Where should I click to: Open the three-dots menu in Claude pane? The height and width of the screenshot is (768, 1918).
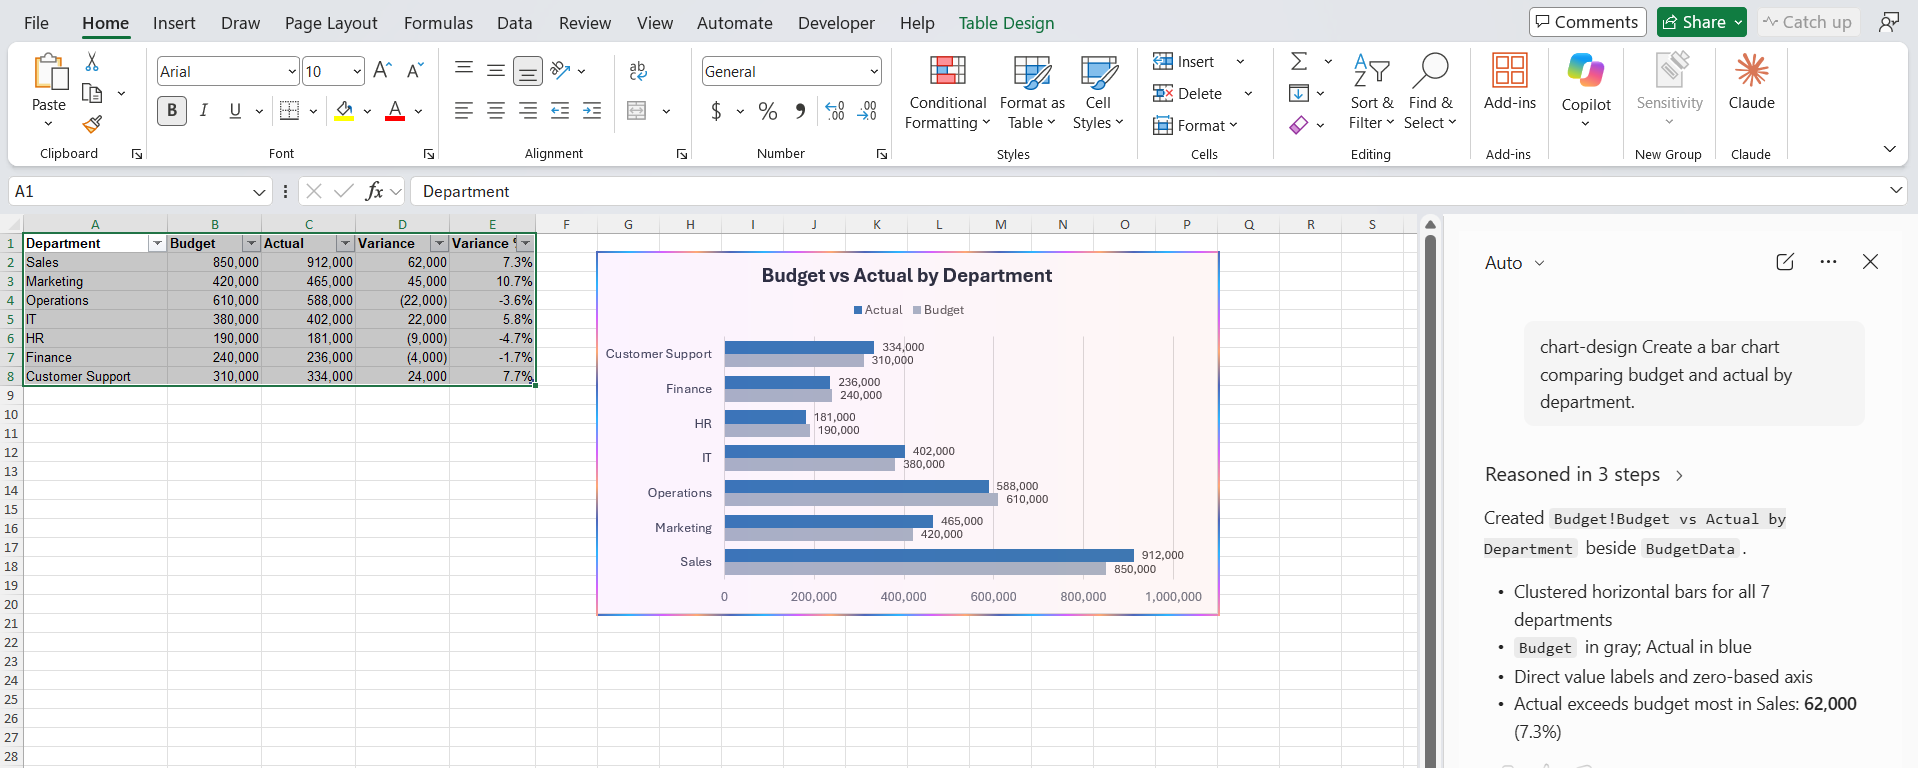[1829, 262]
